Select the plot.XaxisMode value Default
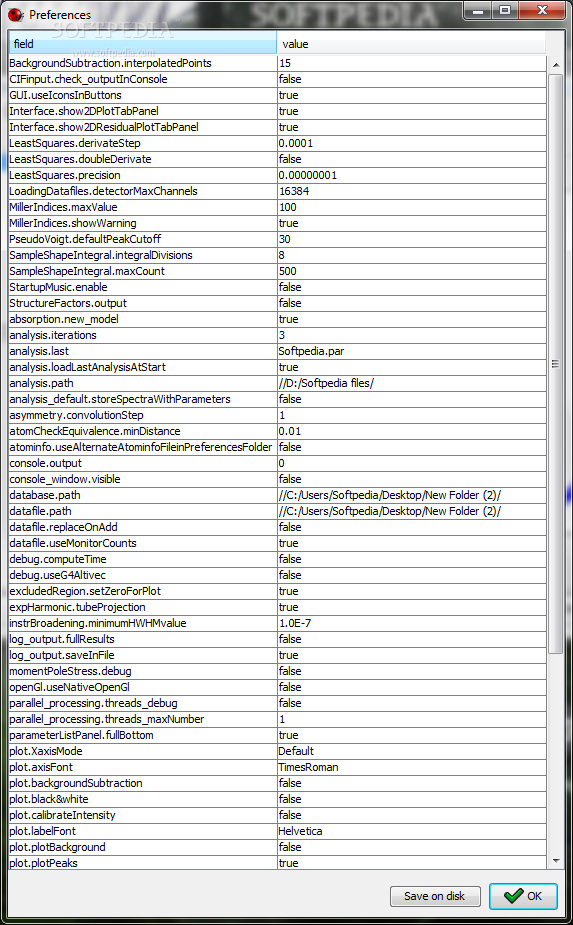The height and width of the screenshot is (925, 573). 411,751
